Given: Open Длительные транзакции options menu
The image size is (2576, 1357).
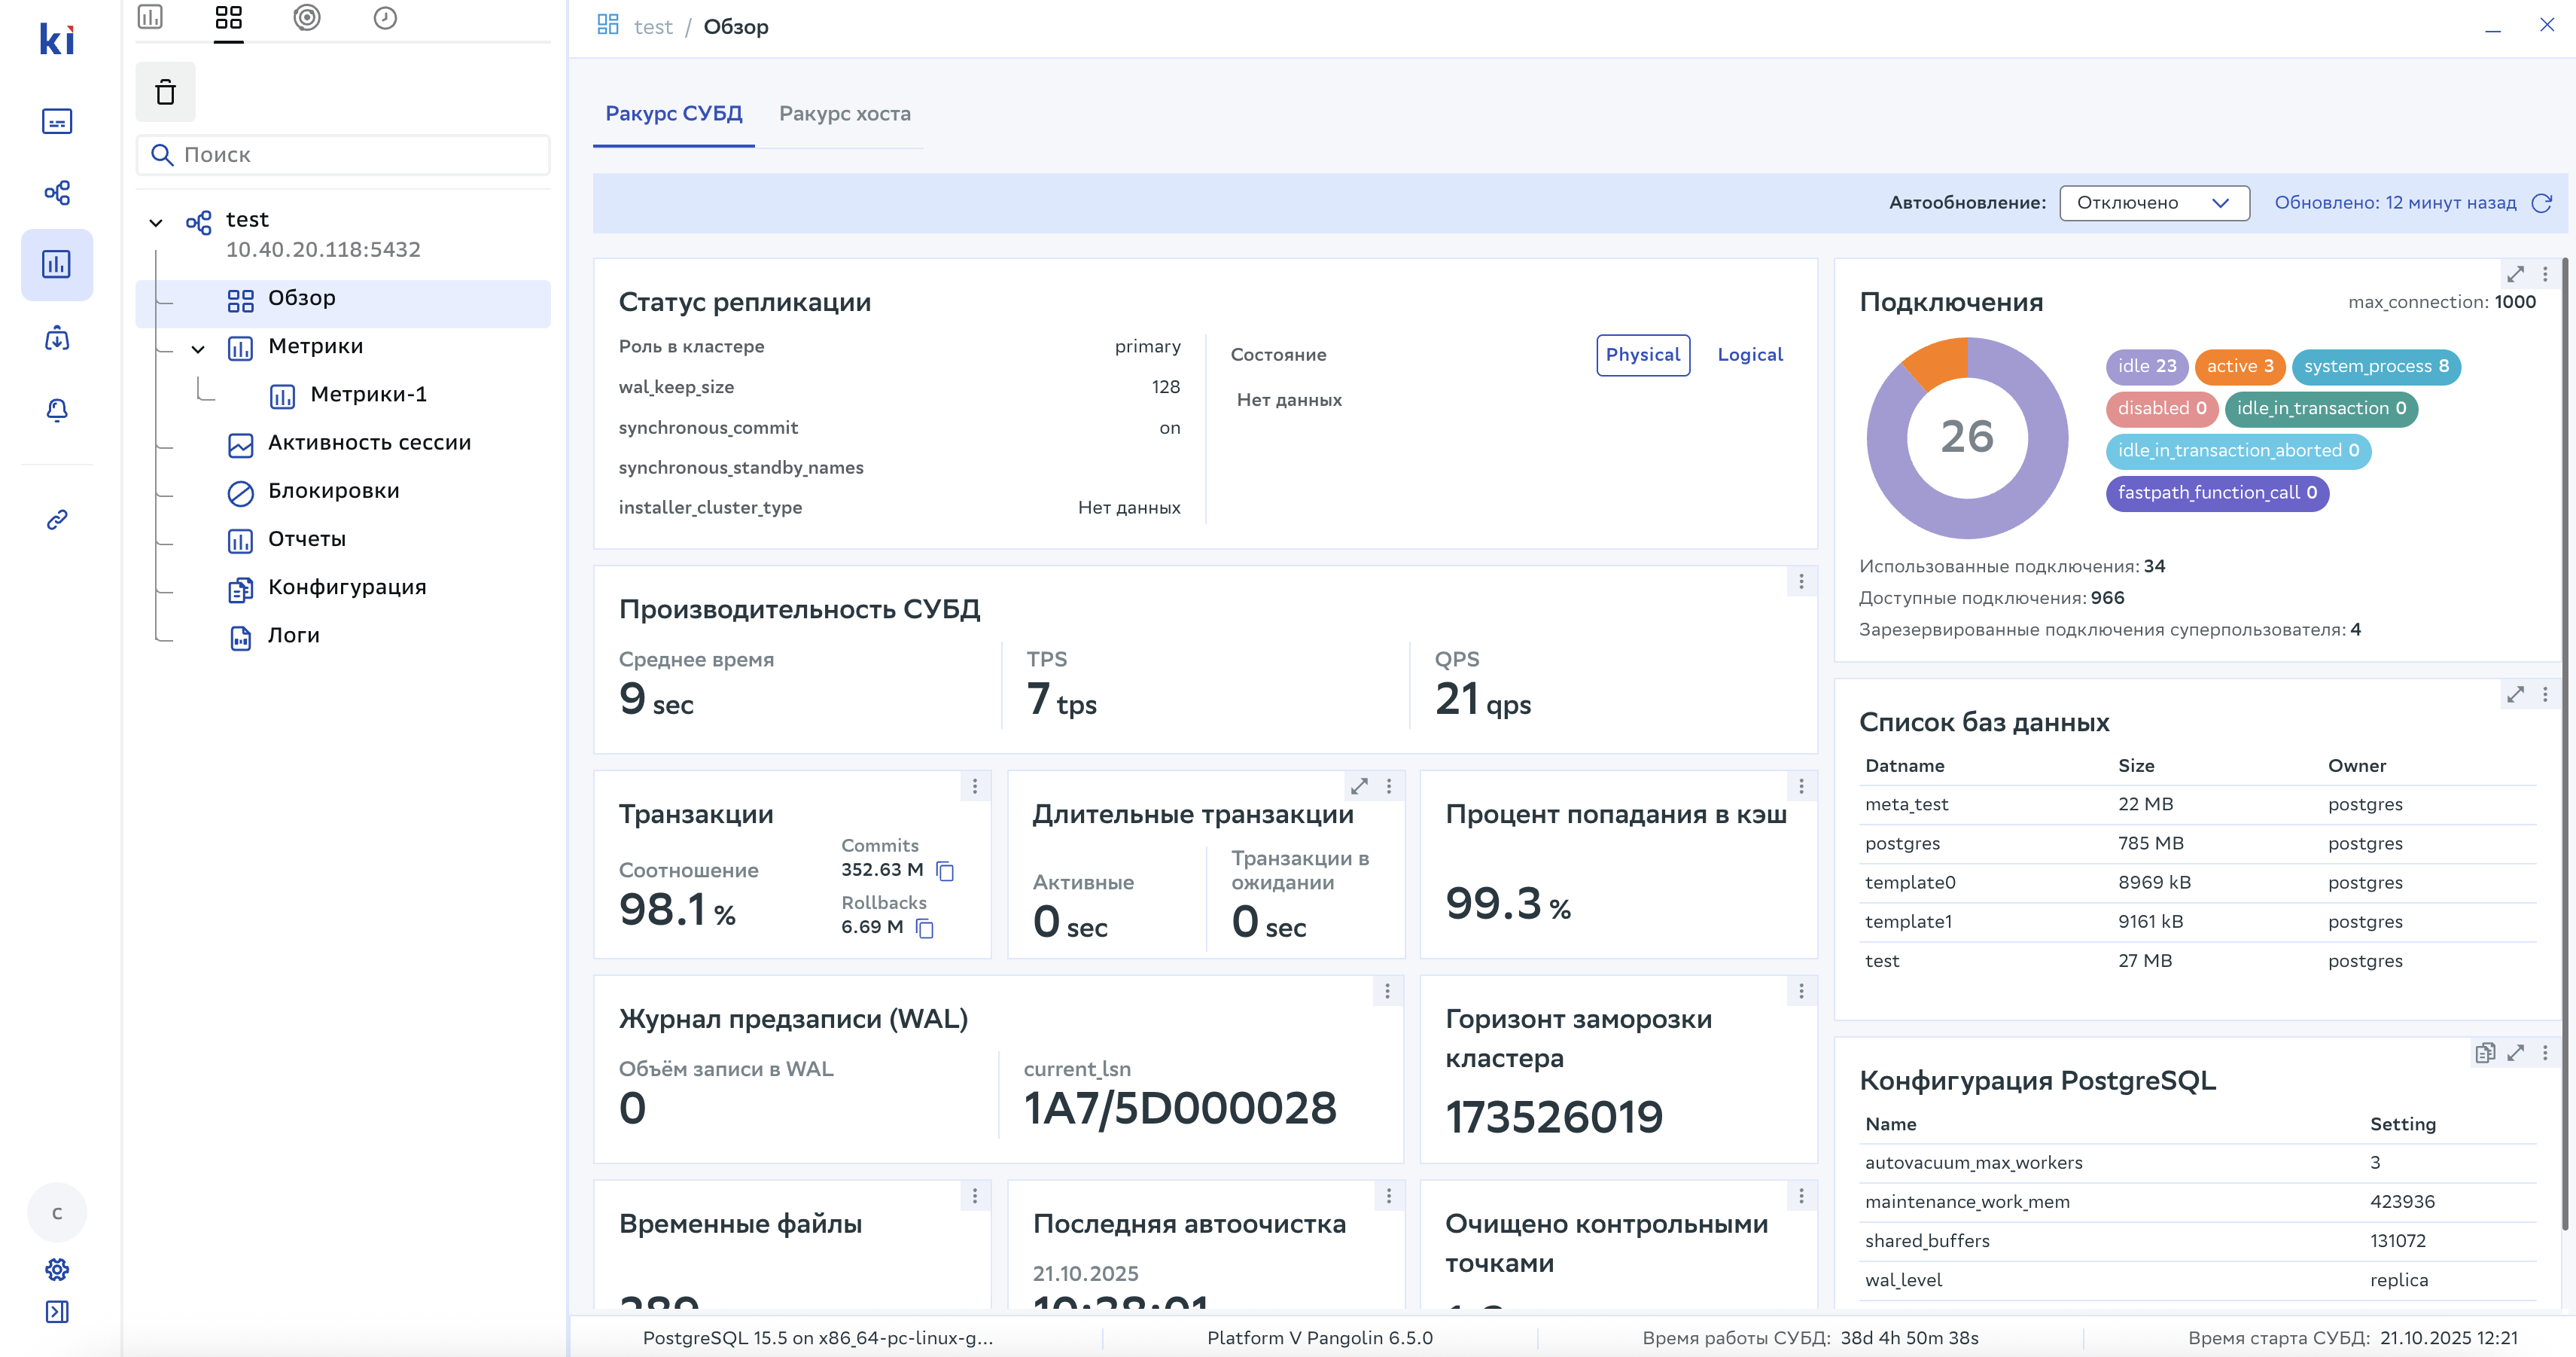Looking at the screenshot, I should (1389, 786).
